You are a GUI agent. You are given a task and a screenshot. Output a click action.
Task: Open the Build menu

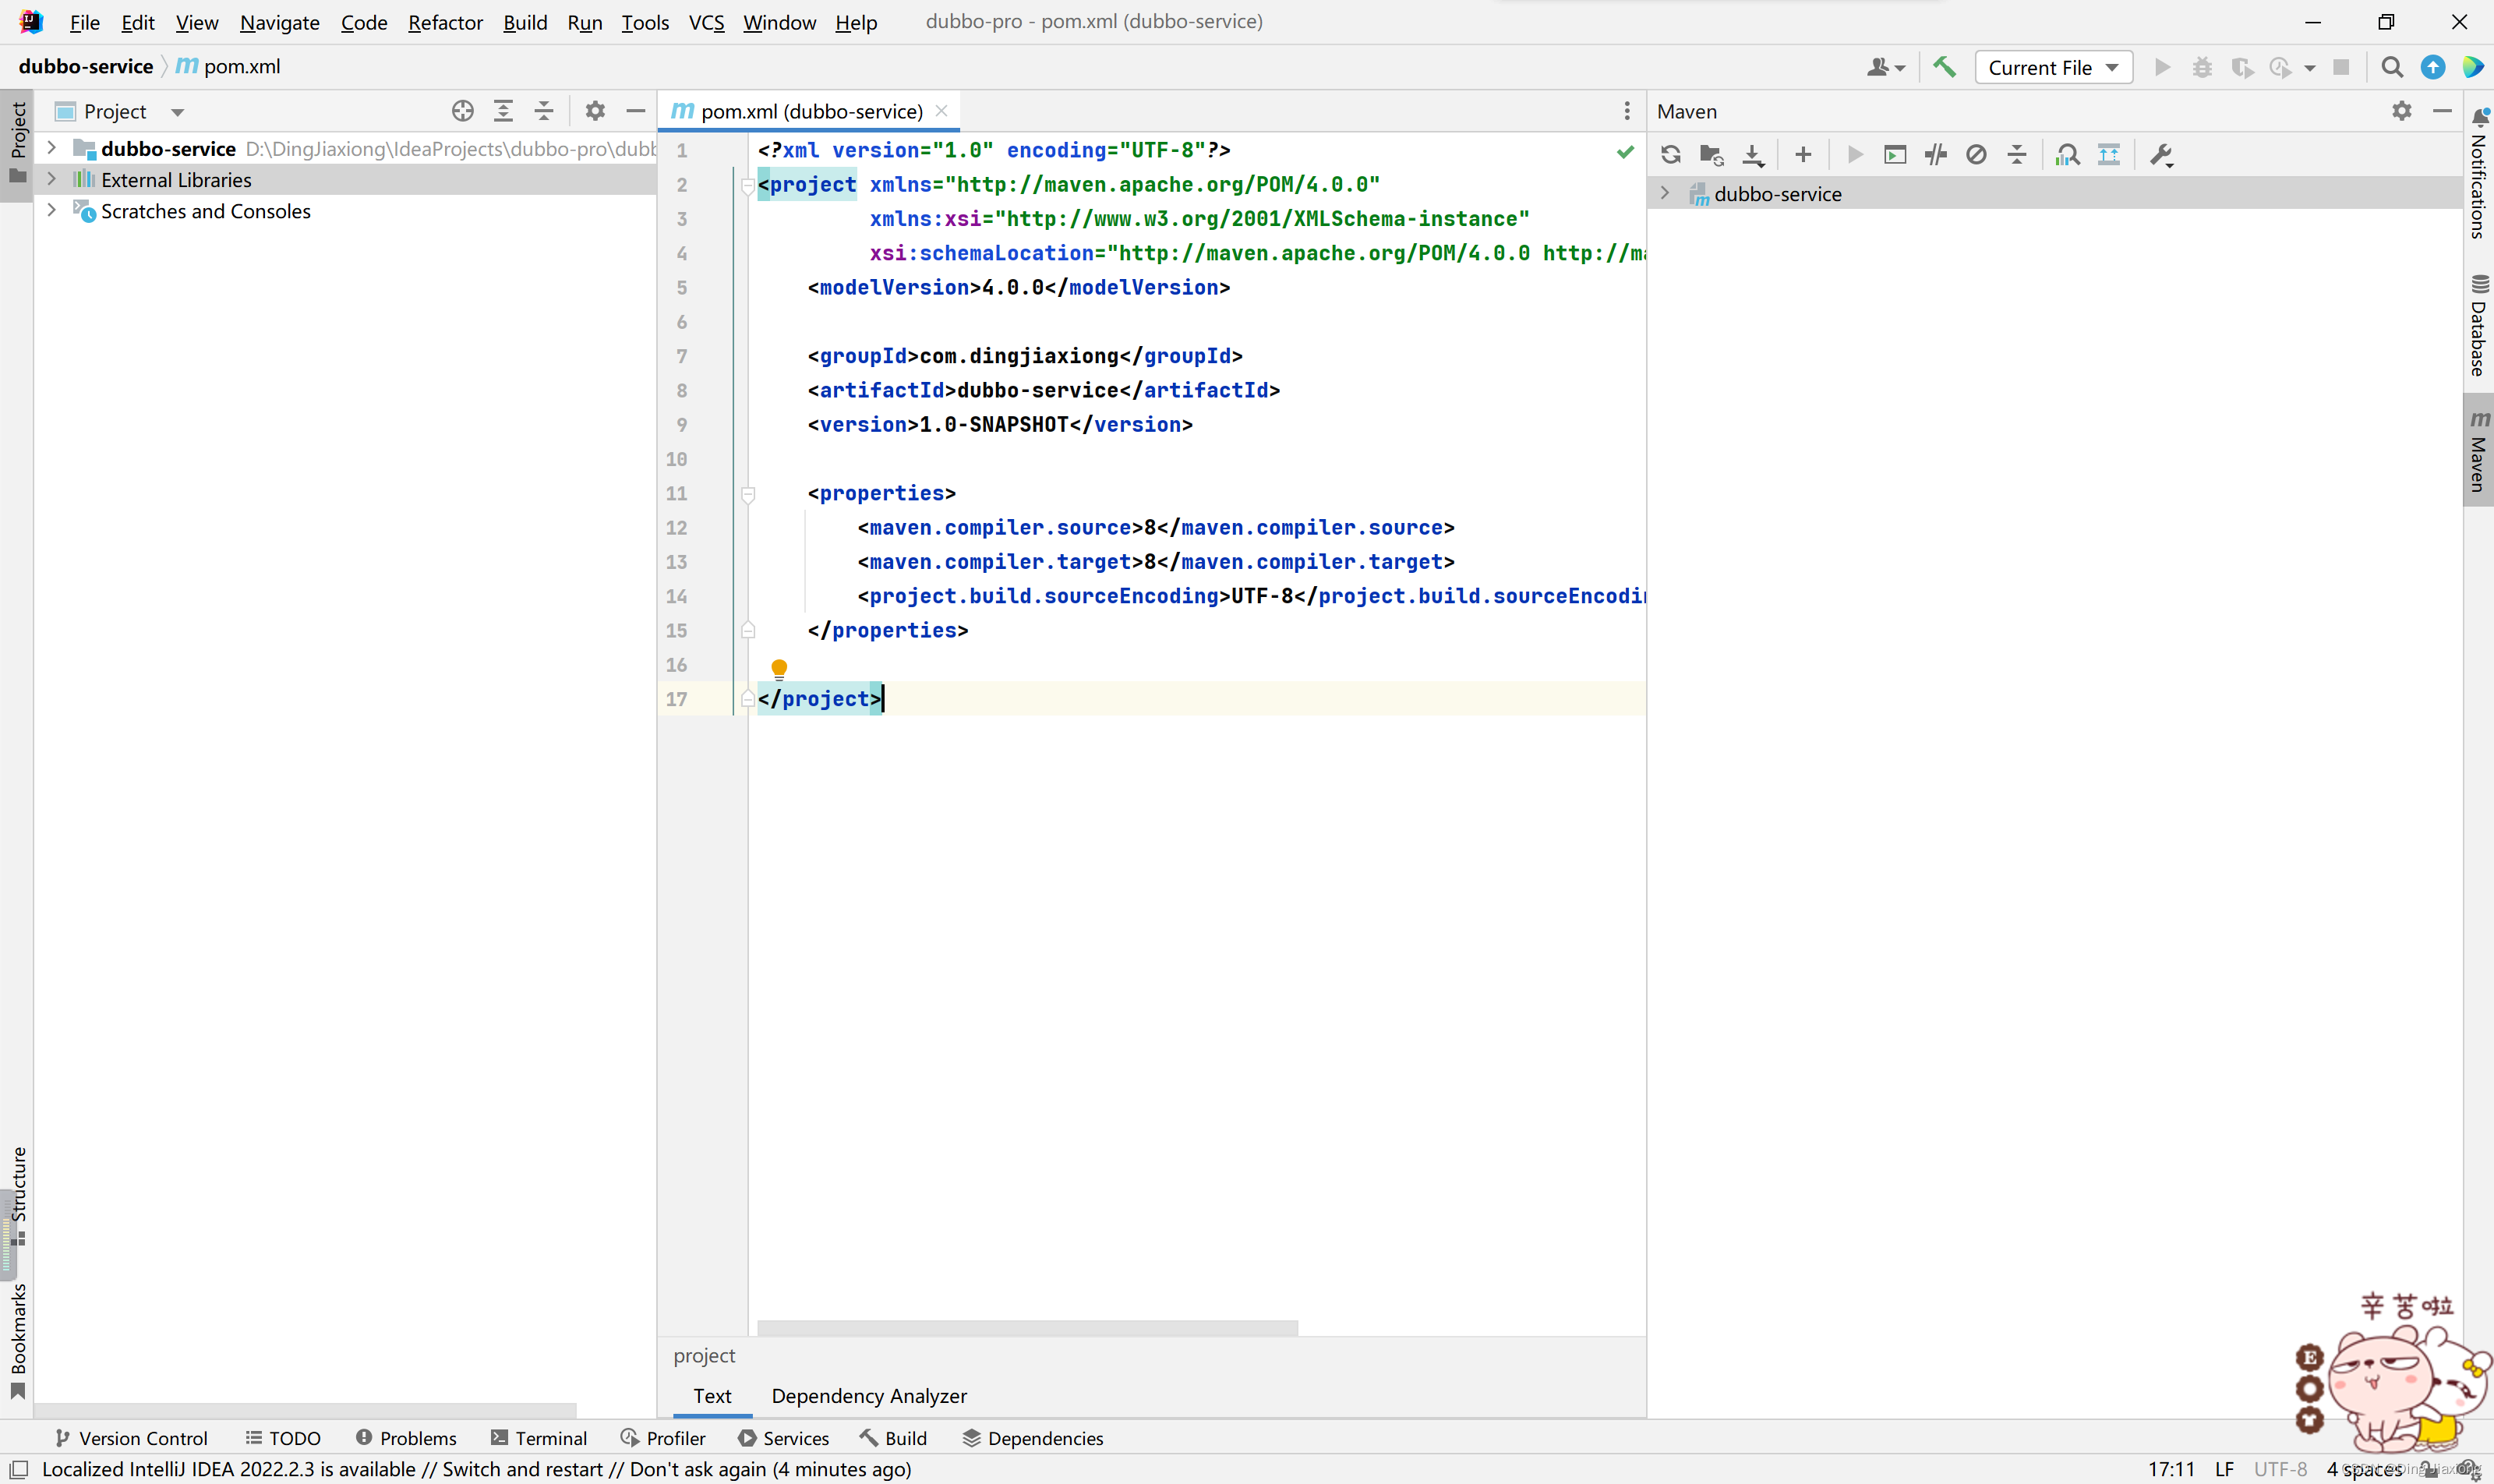525,21
